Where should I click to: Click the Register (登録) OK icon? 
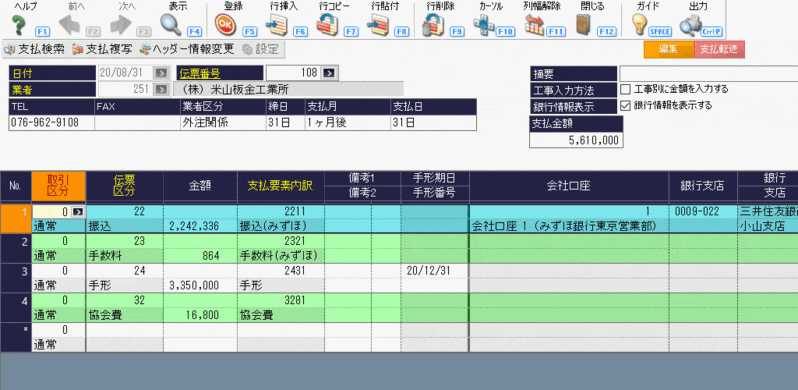224,24
